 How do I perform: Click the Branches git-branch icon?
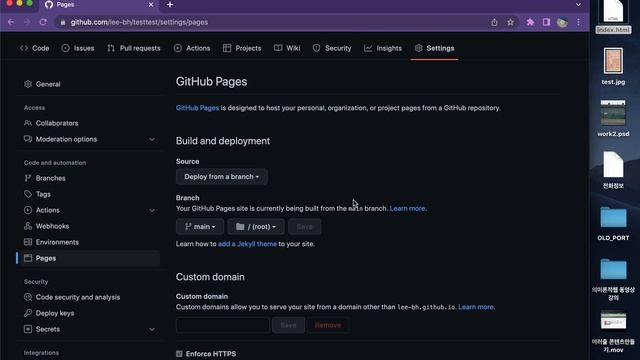pos(28,178)
